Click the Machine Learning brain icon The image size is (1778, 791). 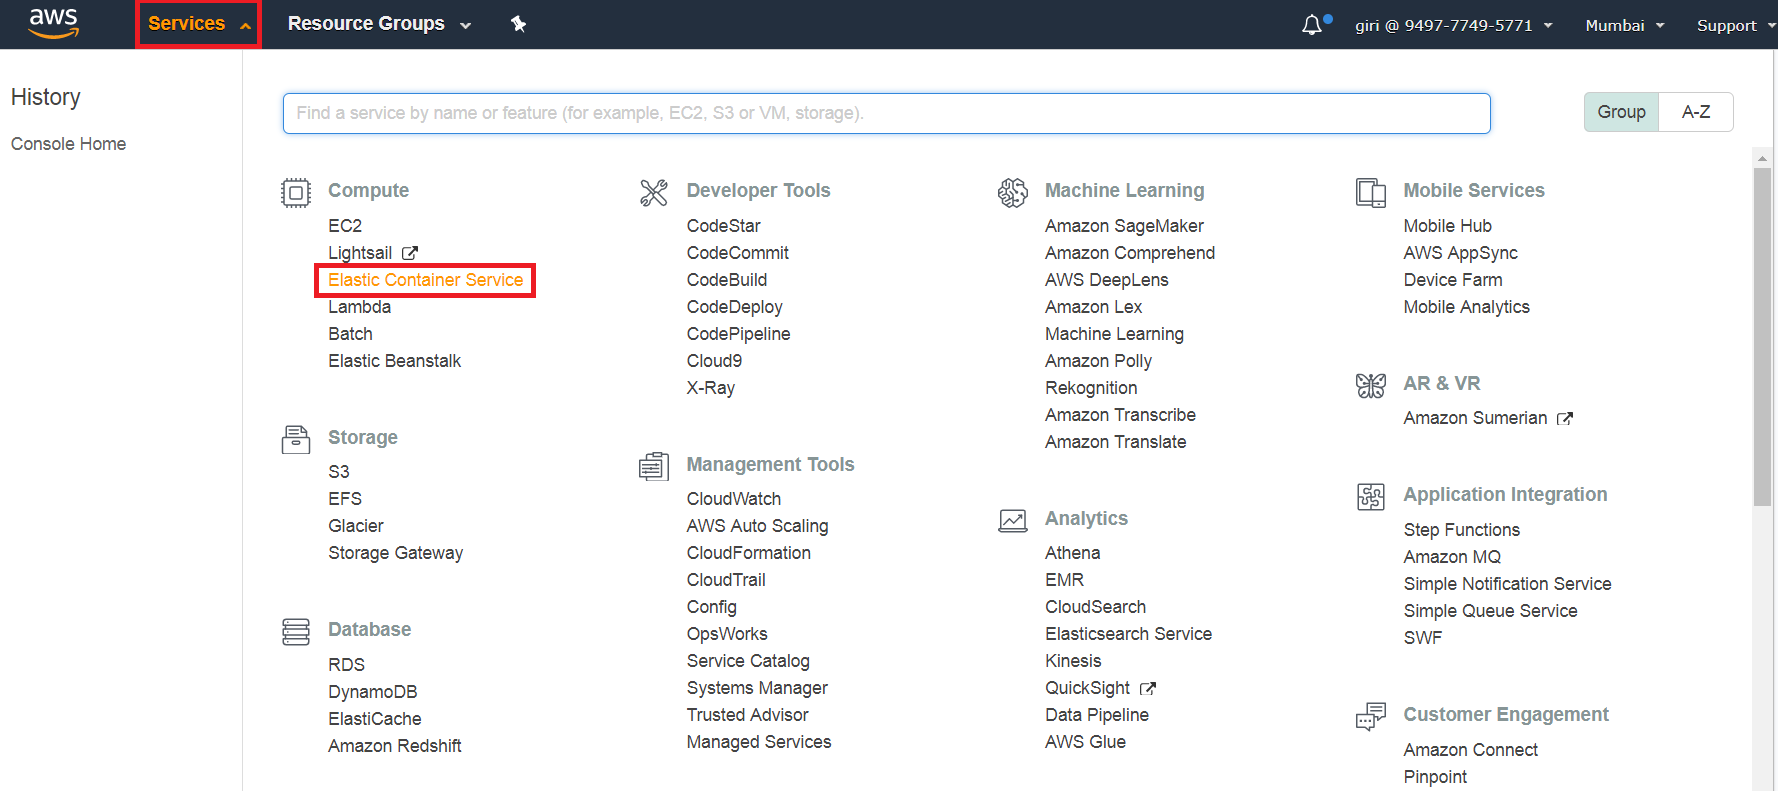[x=1012, y=192]
